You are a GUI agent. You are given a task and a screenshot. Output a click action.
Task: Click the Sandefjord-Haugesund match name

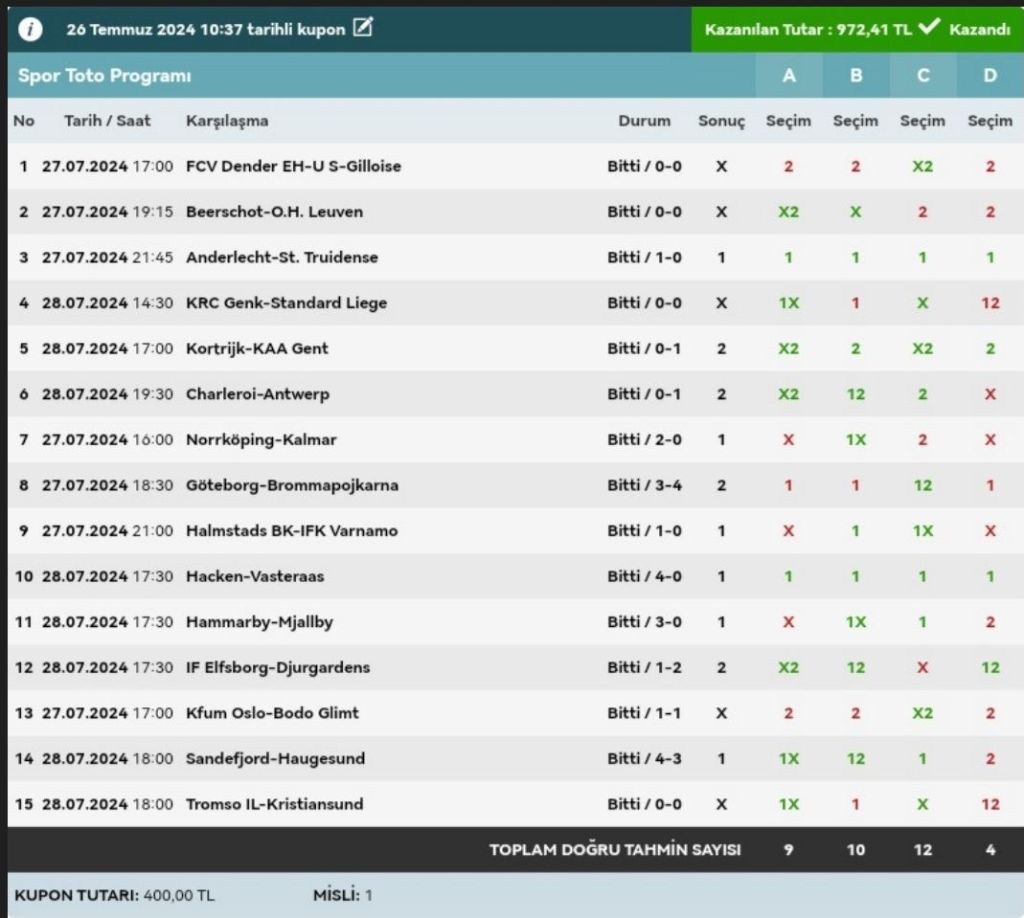276,758
